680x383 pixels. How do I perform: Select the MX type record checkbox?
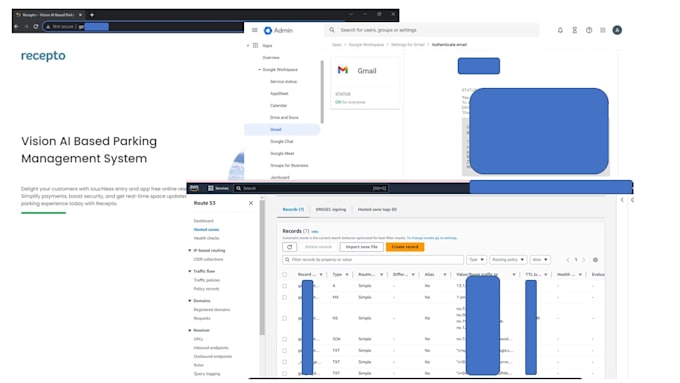pos(284,298)
